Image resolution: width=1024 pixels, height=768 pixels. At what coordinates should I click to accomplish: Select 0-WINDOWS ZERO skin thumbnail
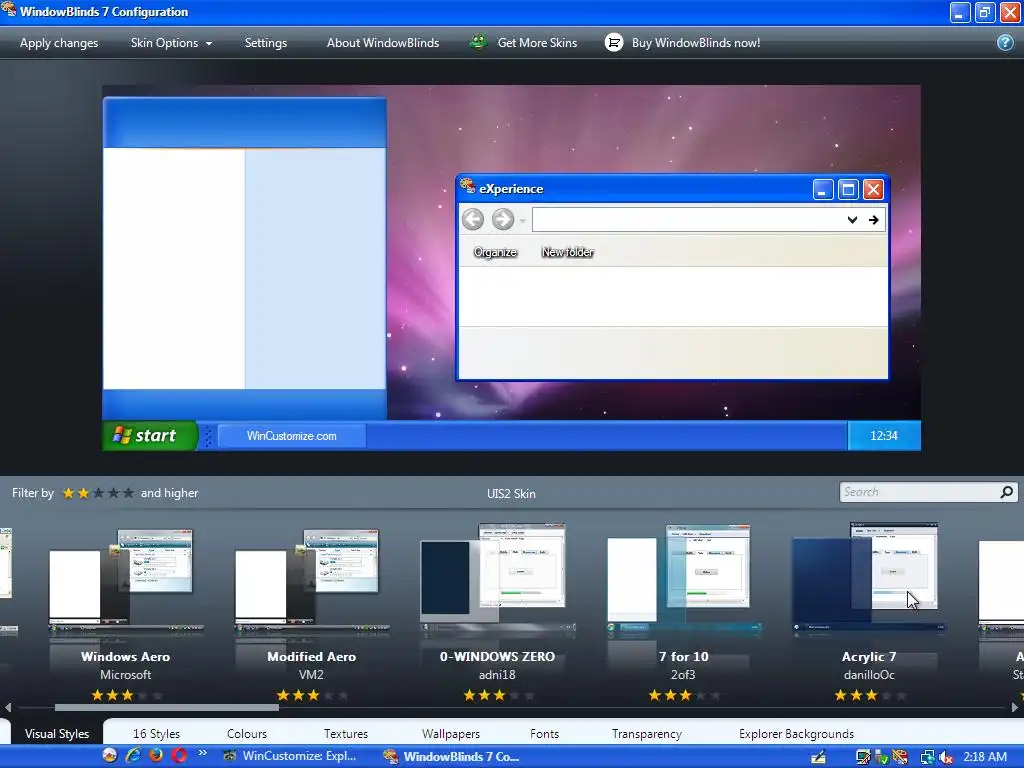point(497,578)
